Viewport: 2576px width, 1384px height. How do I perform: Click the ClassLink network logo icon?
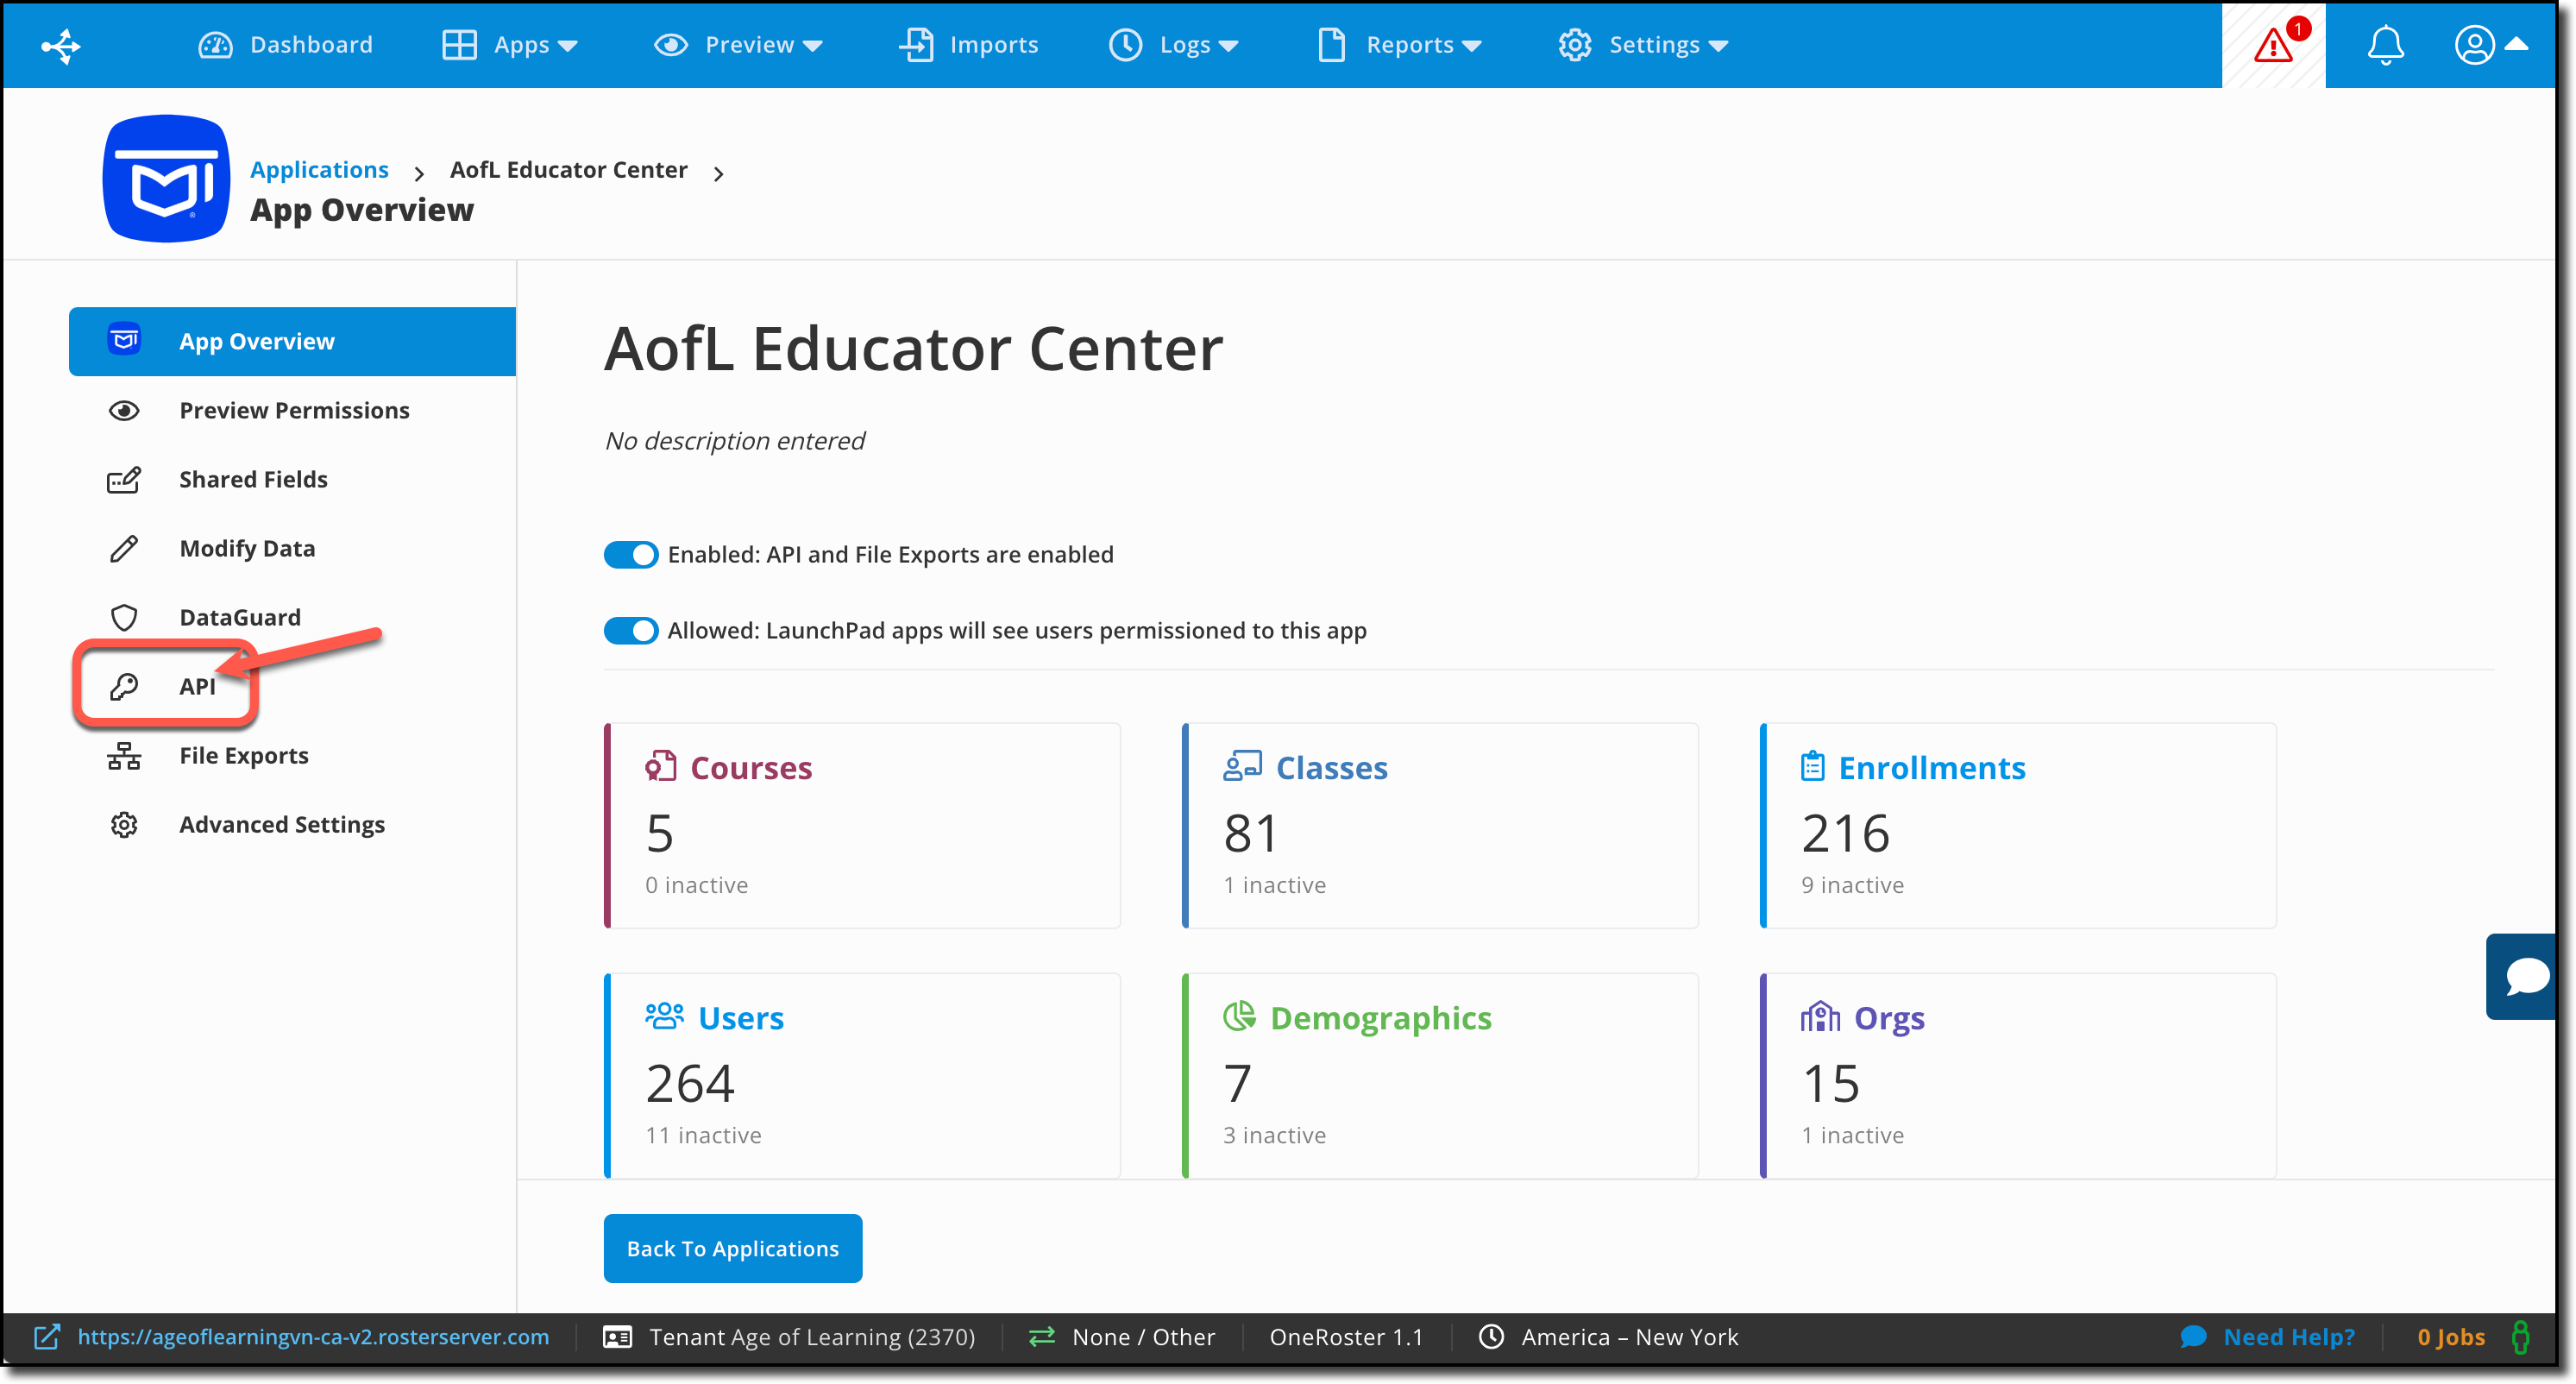click(x=61, y=46)
